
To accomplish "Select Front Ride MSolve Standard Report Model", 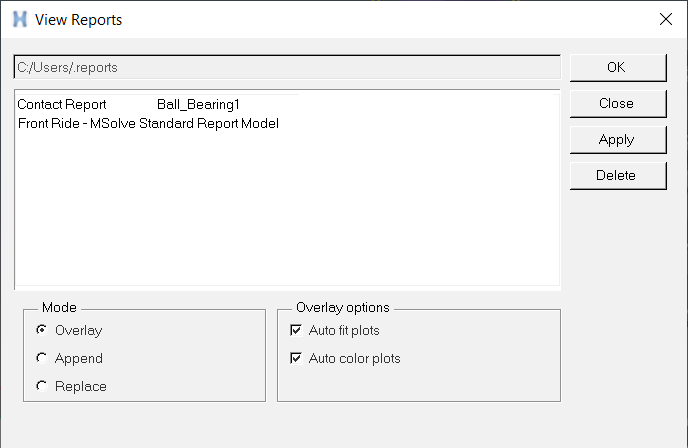I will point(148,123).
